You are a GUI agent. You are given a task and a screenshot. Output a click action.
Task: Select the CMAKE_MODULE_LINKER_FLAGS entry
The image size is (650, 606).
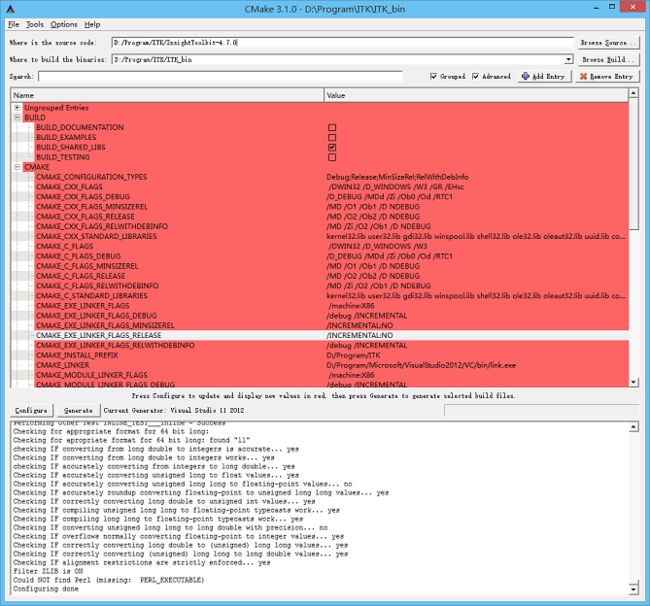92,375
